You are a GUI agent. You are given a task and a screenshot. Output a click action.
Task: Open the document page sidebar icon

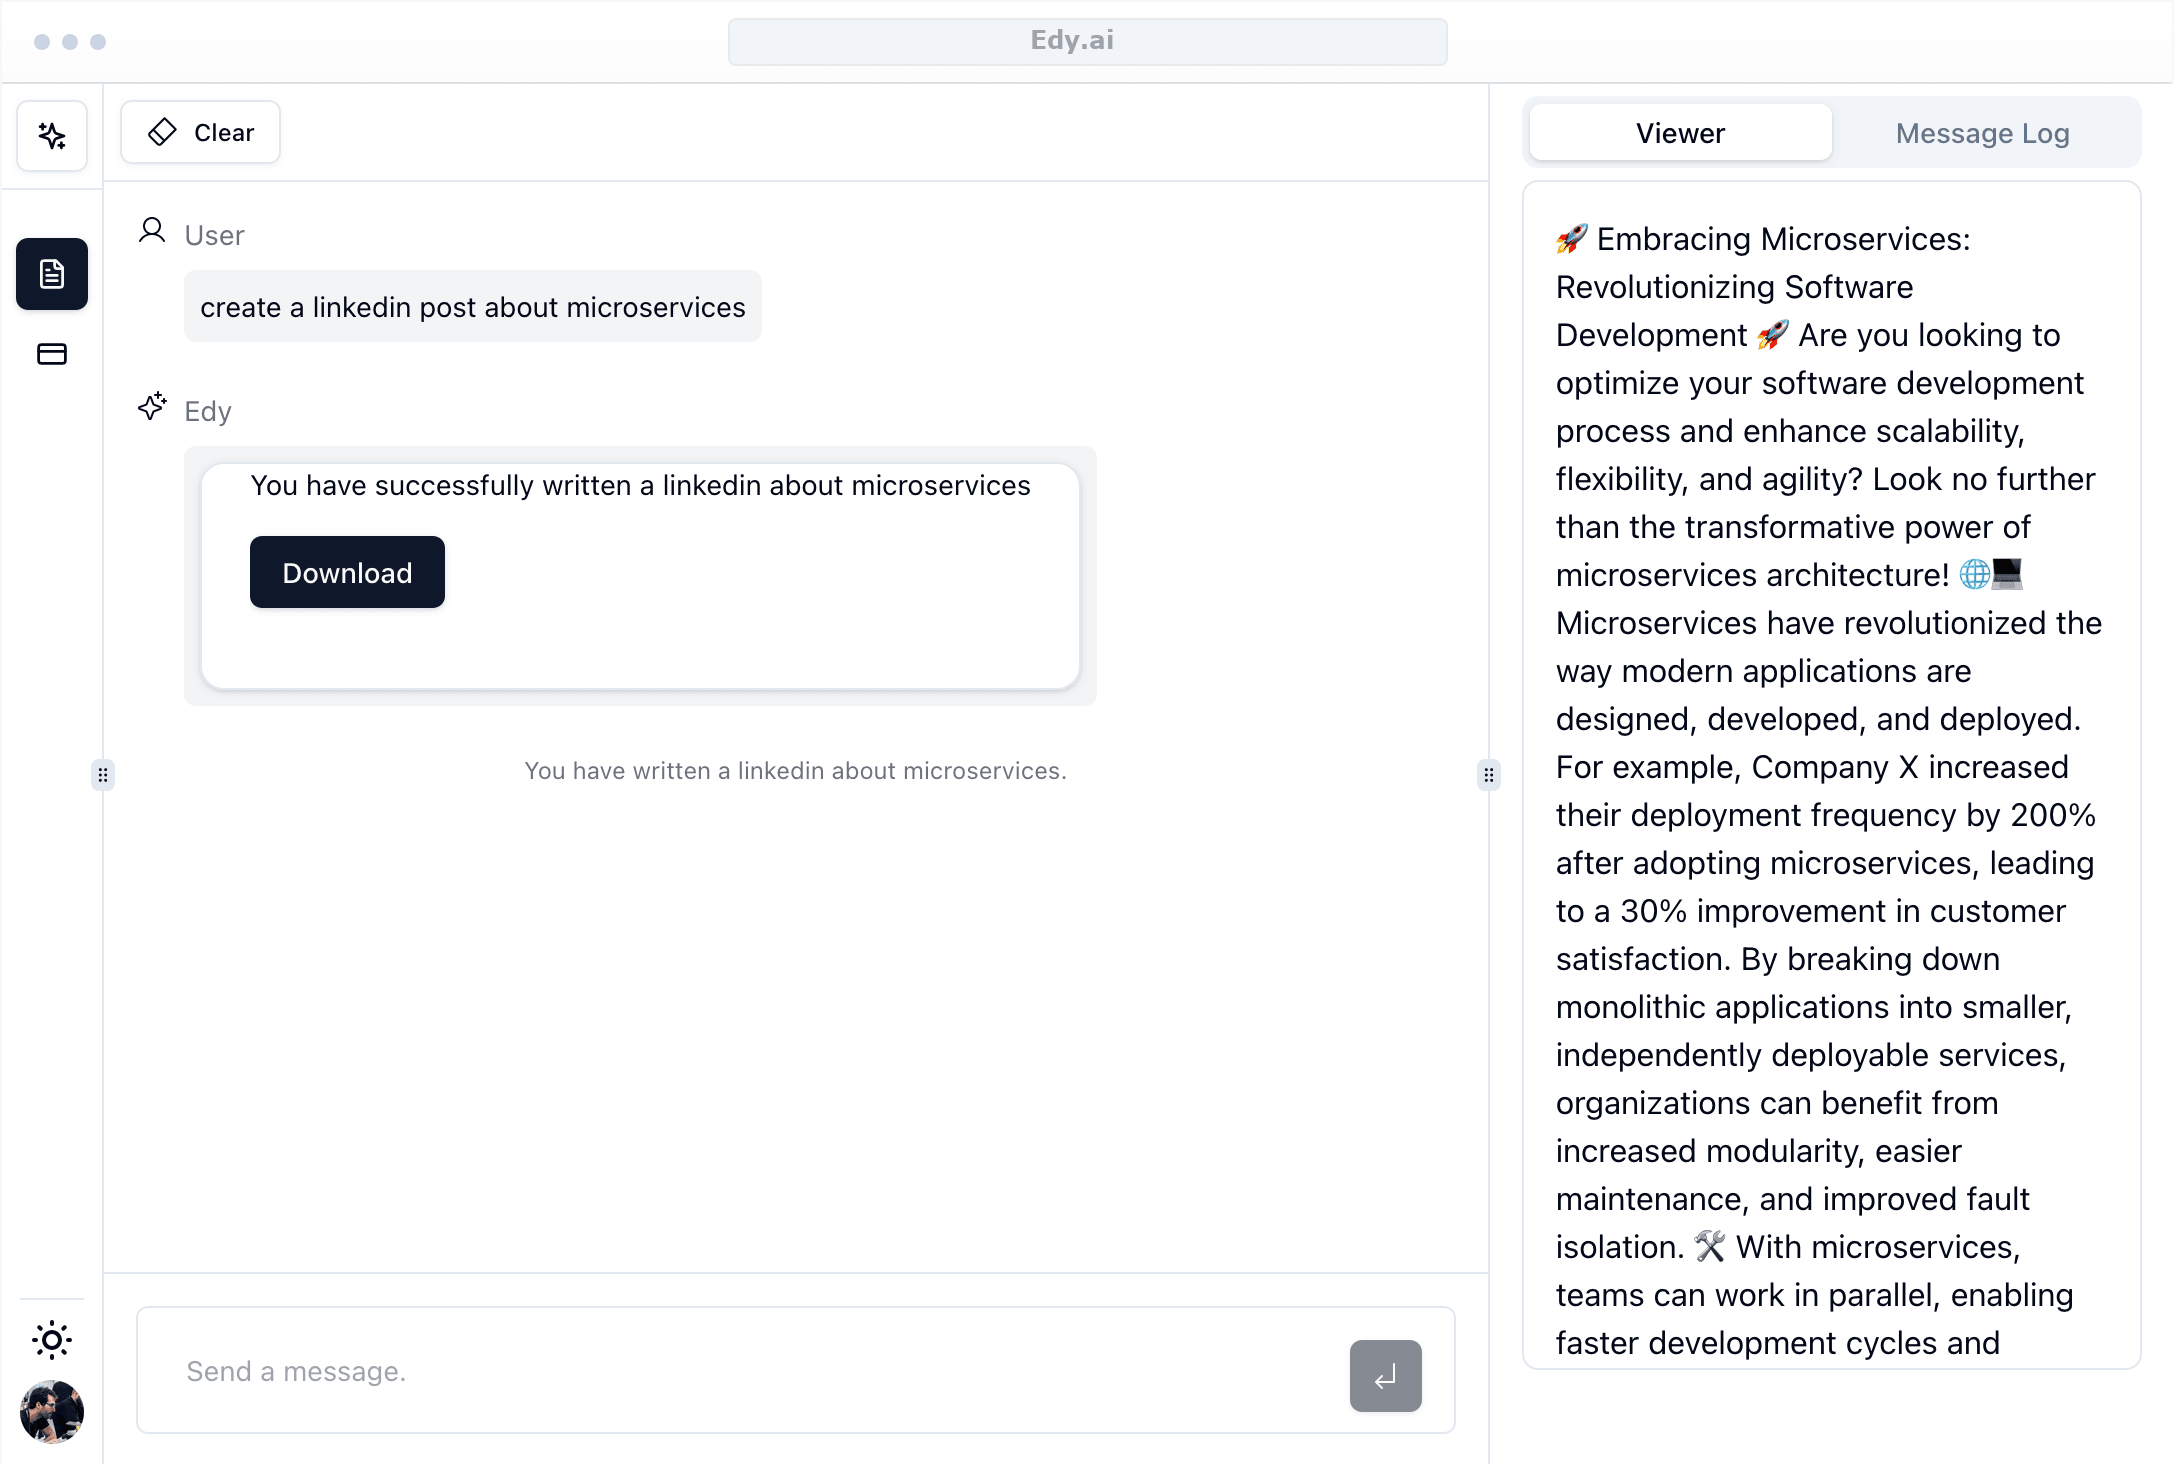click(52, 274)
